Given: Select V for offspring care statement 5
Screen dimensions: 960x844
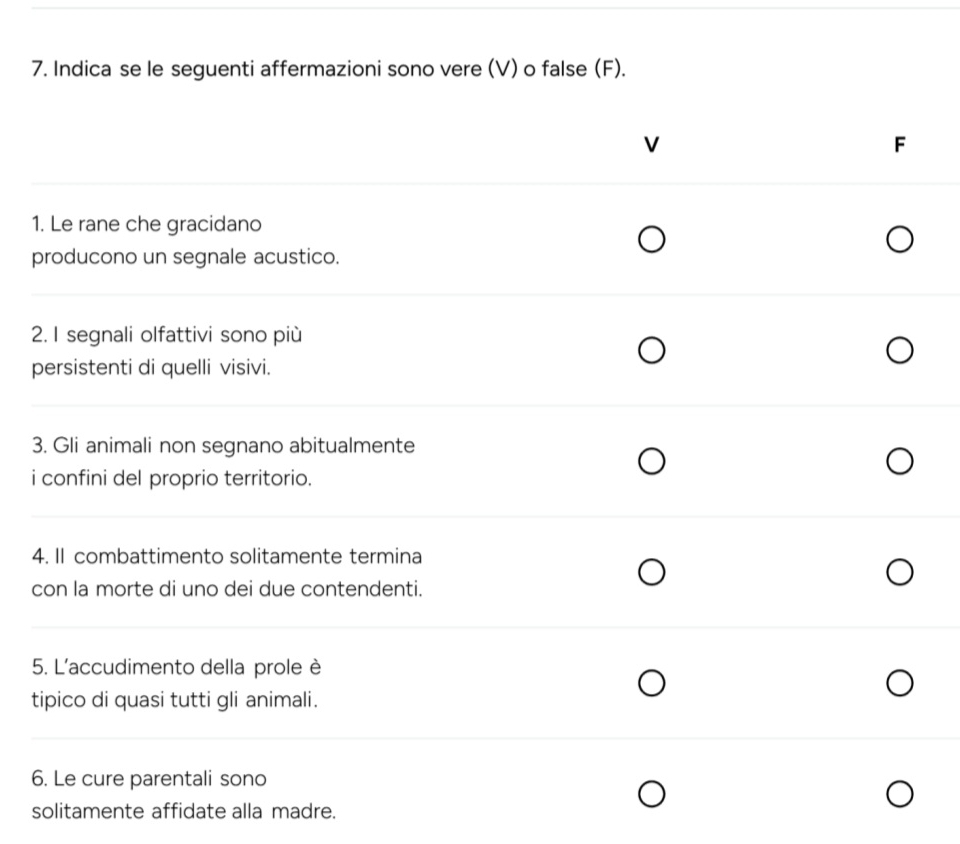Looking at the screenshot, I should [x=651, y=683].
